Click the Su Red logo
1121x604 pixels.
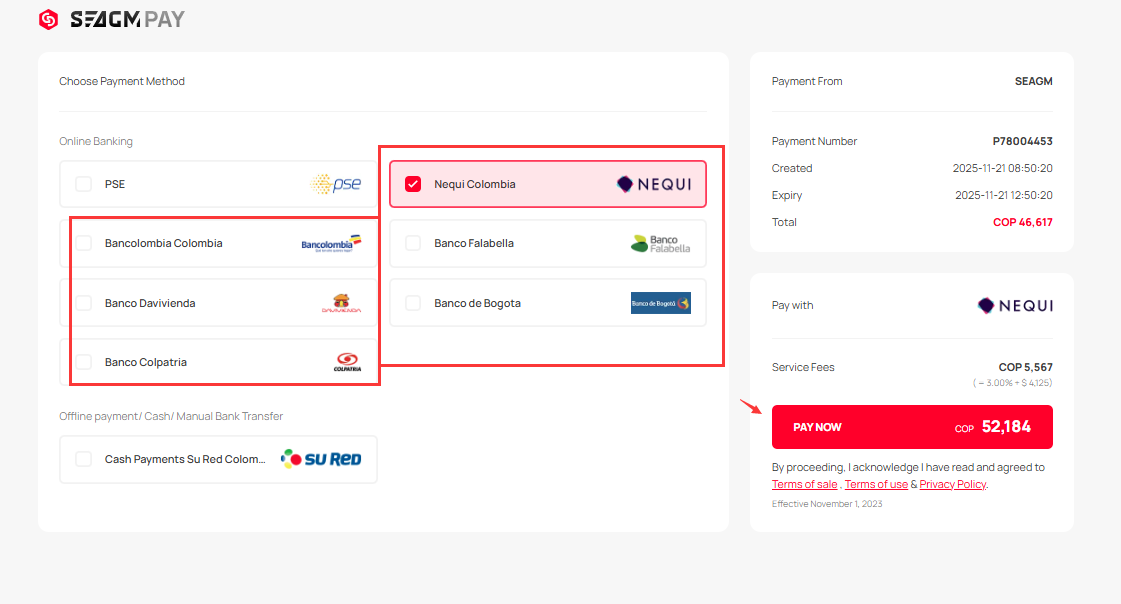tap(321, 459)
